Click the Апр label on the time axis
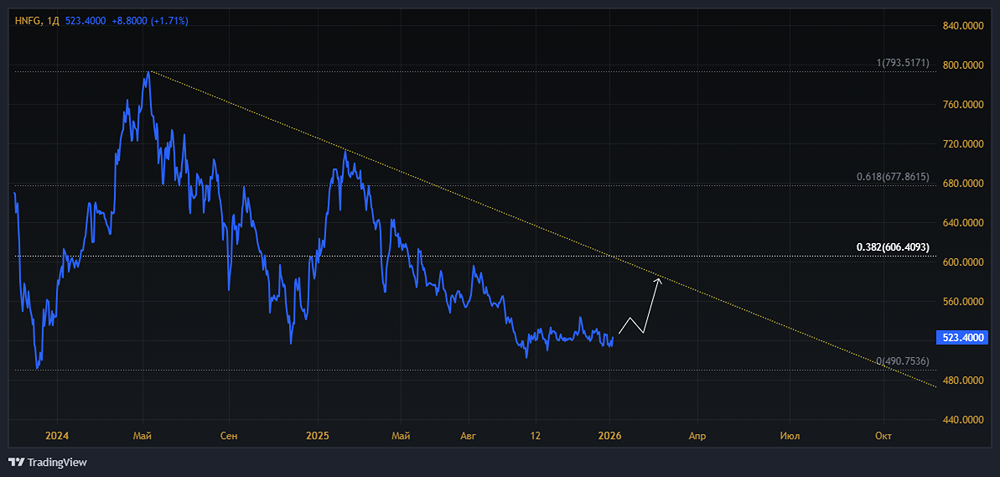Screen dimensions: 1000x477 coord(697,436)
